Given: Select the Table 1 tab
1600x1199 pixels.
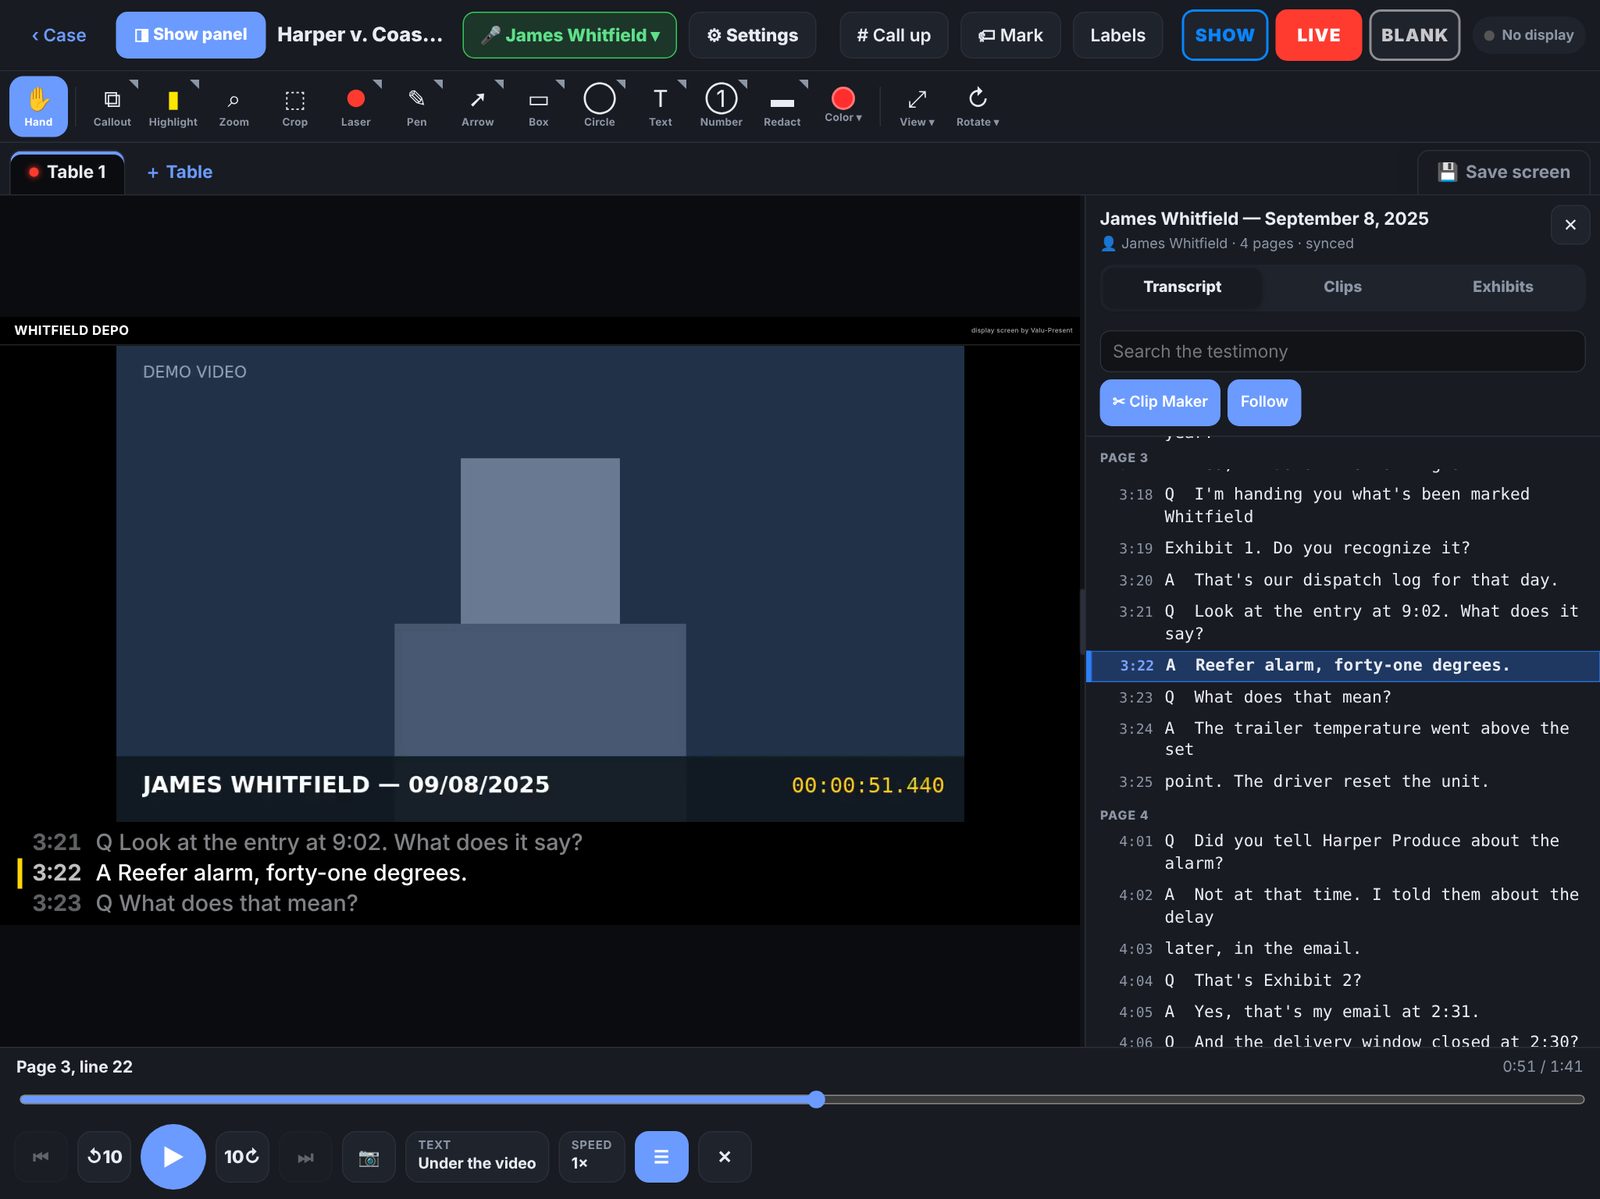Looking at the screenshot, I should point(67,172).
